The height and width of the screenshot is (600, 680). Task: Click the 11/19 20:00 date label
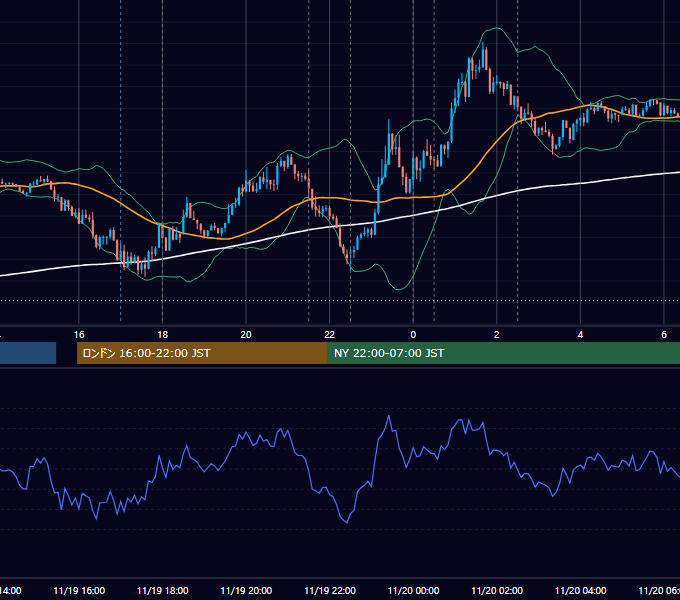246,590
